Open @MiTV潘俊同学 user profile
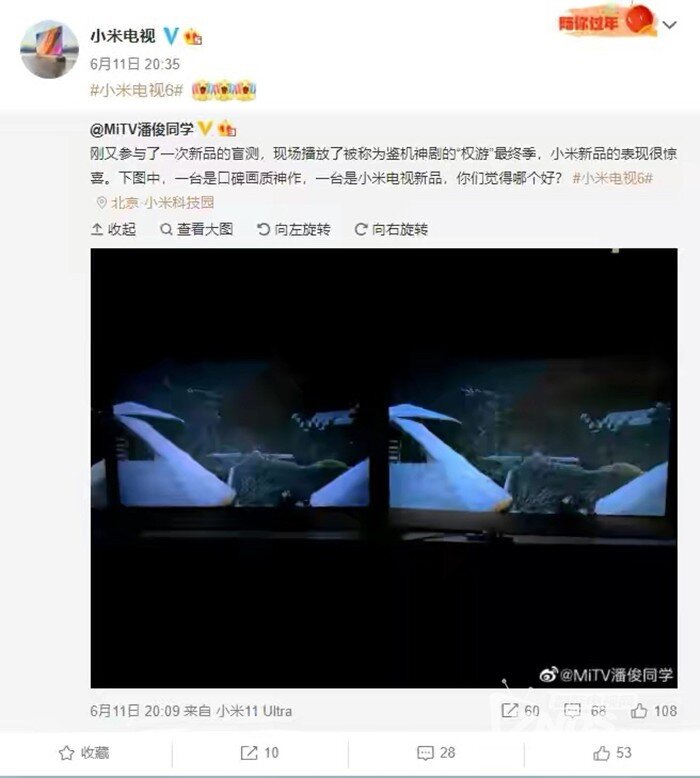Screen dimensions: 700x778 (141, 129)
